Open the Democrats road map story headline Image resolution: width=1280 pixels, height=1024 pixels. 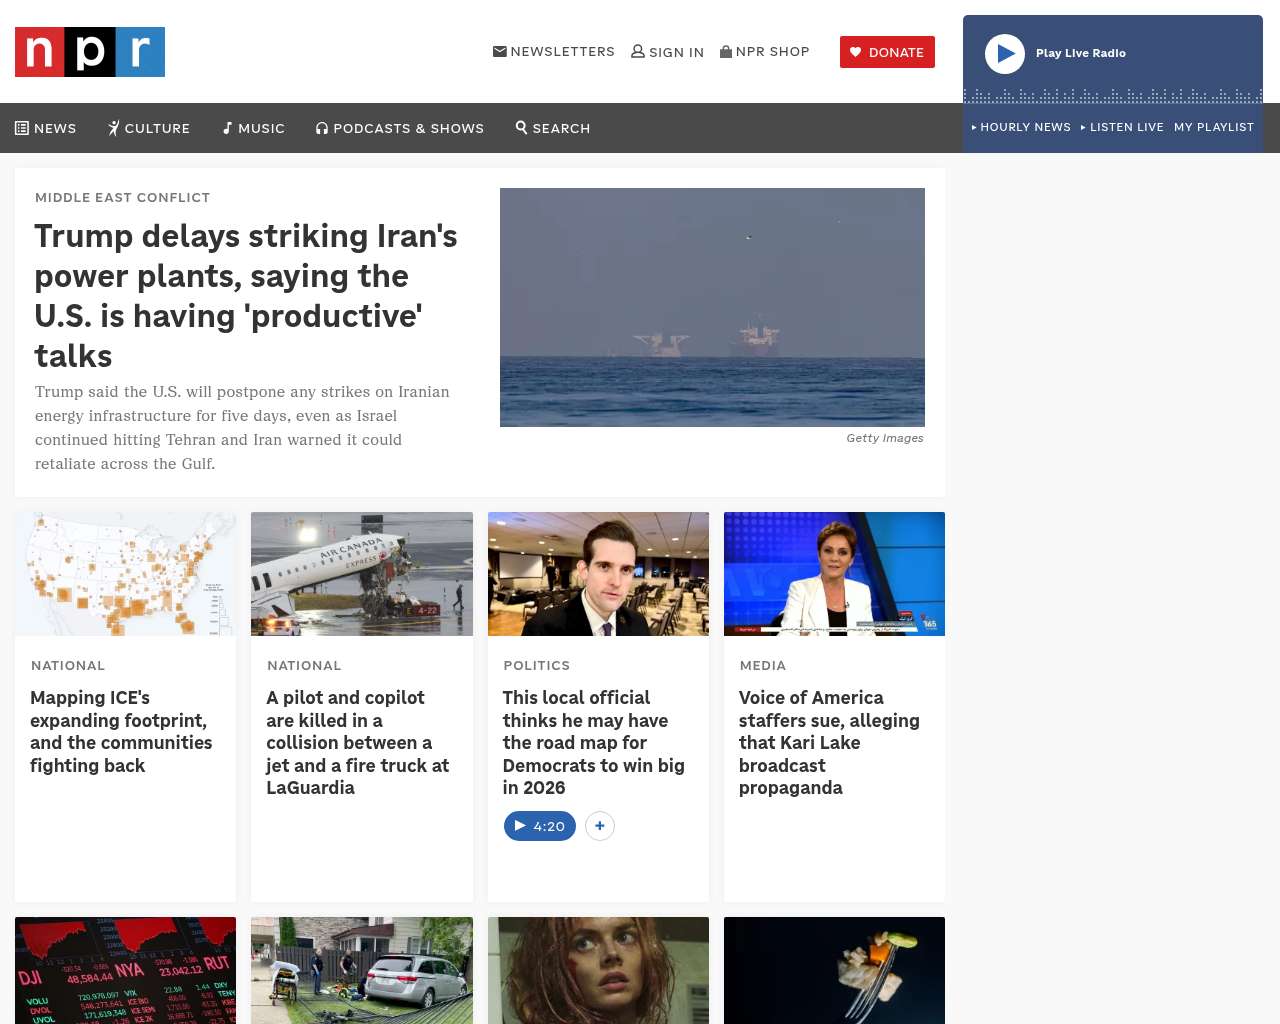594,742
